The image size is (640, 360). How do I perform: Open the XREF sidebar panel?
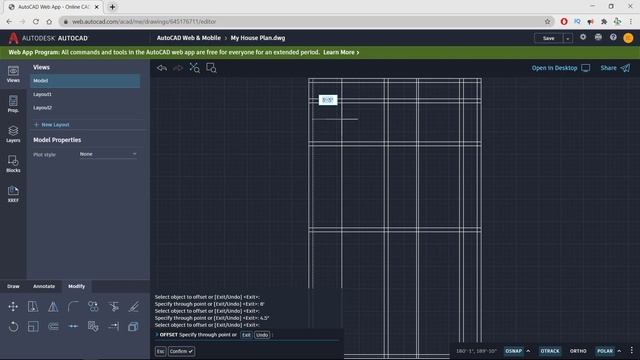tap(13, 194)
